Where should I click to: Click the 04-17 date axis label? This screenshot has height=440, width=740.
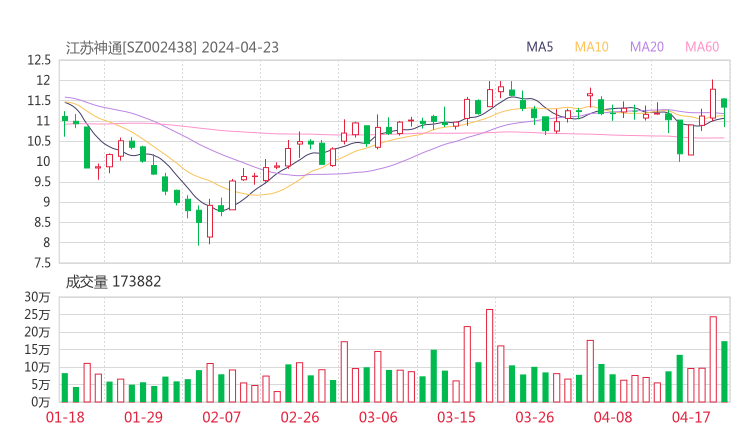point(691,417)
